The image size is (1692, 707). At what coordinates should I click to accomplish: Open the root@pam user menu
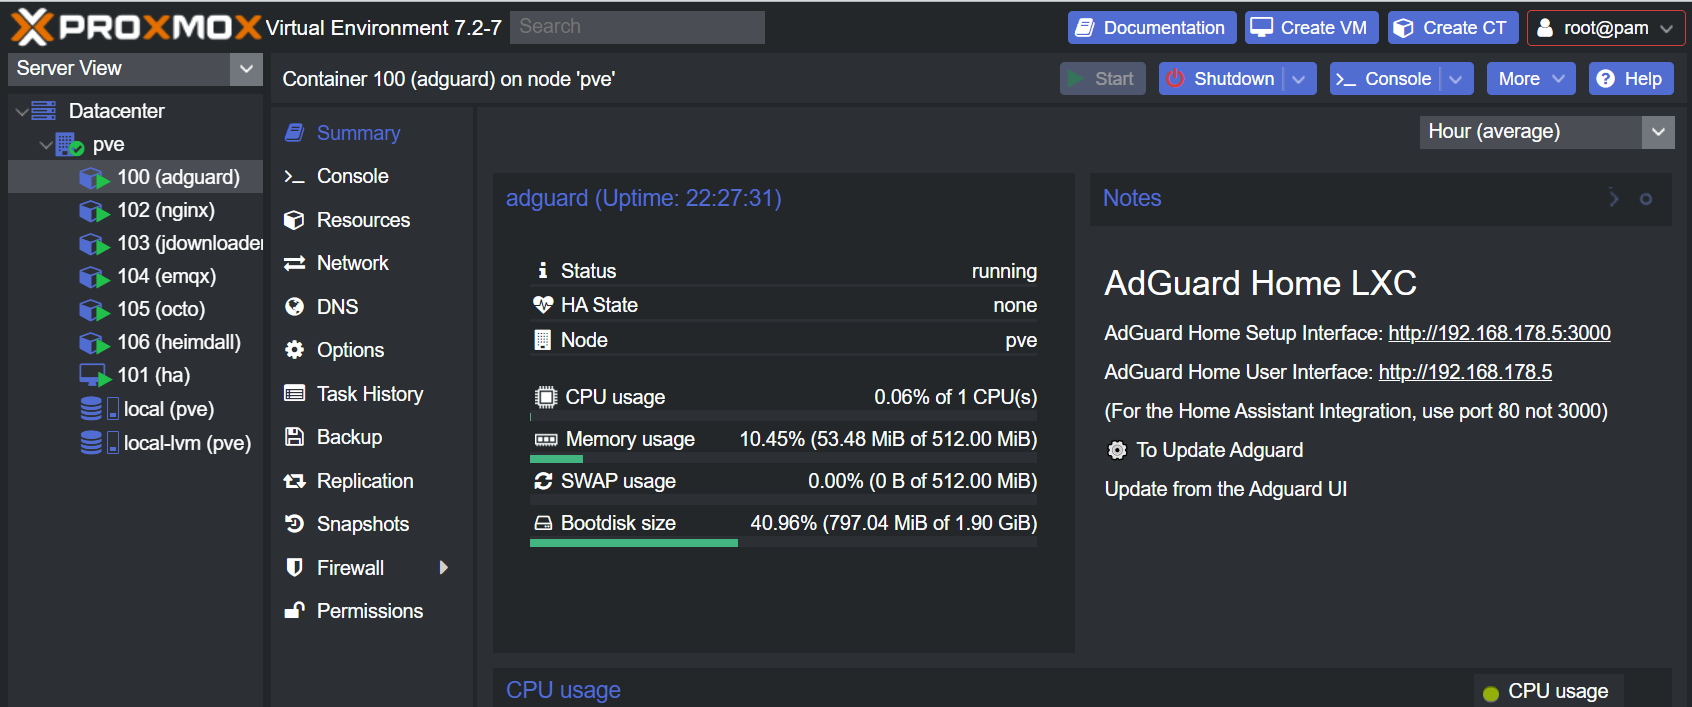pyautogui.click(x=1605, y=28)
